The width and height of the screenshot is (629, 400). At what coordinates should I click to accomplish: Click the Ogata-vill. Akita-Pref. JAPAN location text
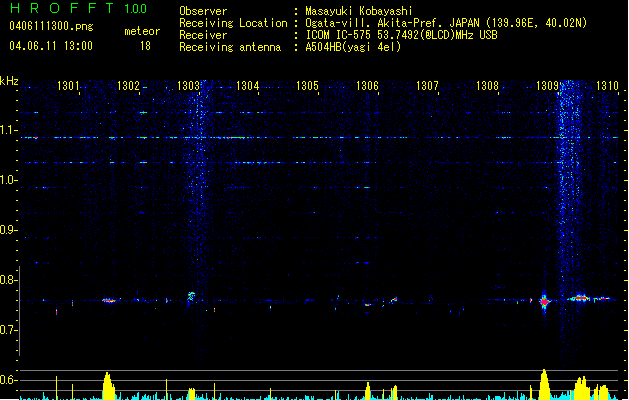coord(446,23)
